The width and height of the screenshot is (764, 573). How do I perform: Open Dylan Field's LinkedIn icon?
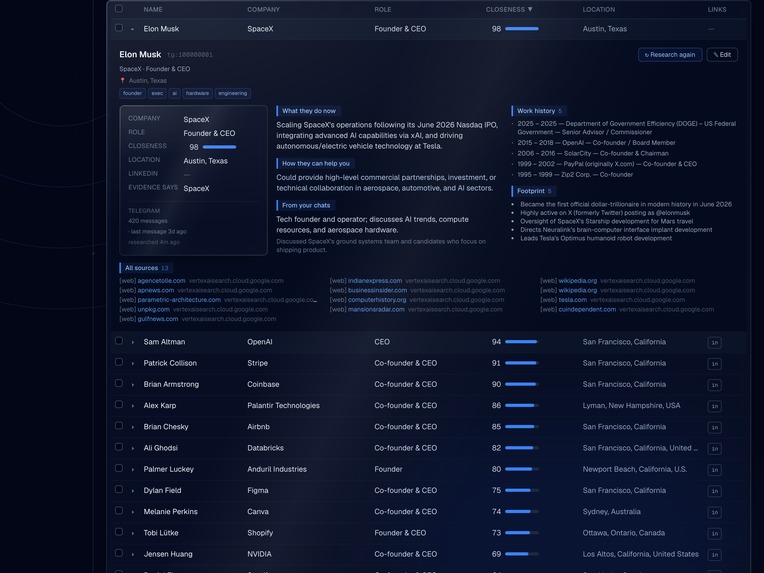(714, 491)
